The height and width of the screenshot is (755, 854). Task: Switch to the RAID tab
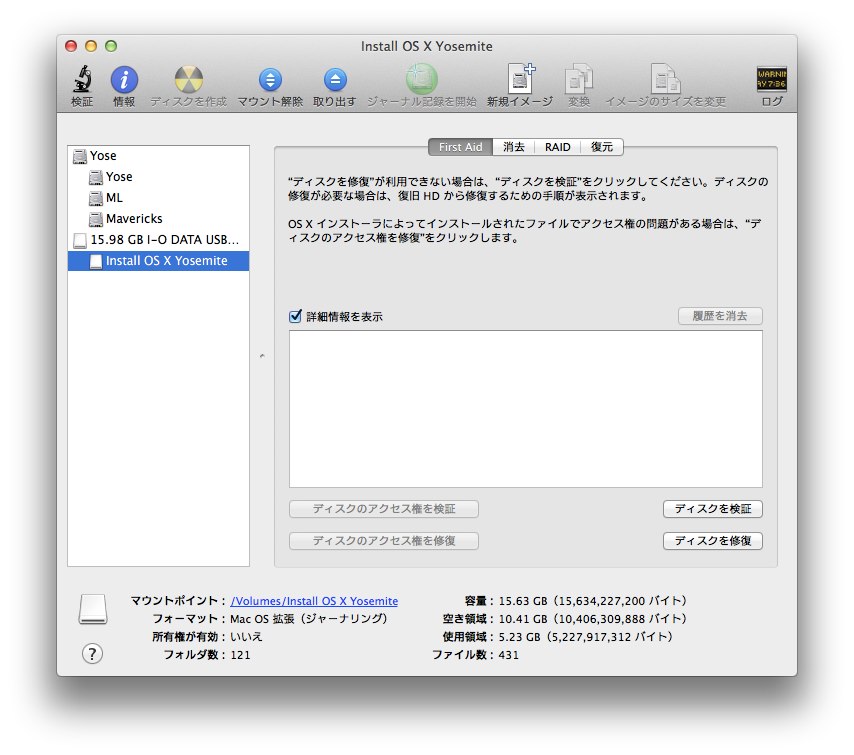(558, 147)
